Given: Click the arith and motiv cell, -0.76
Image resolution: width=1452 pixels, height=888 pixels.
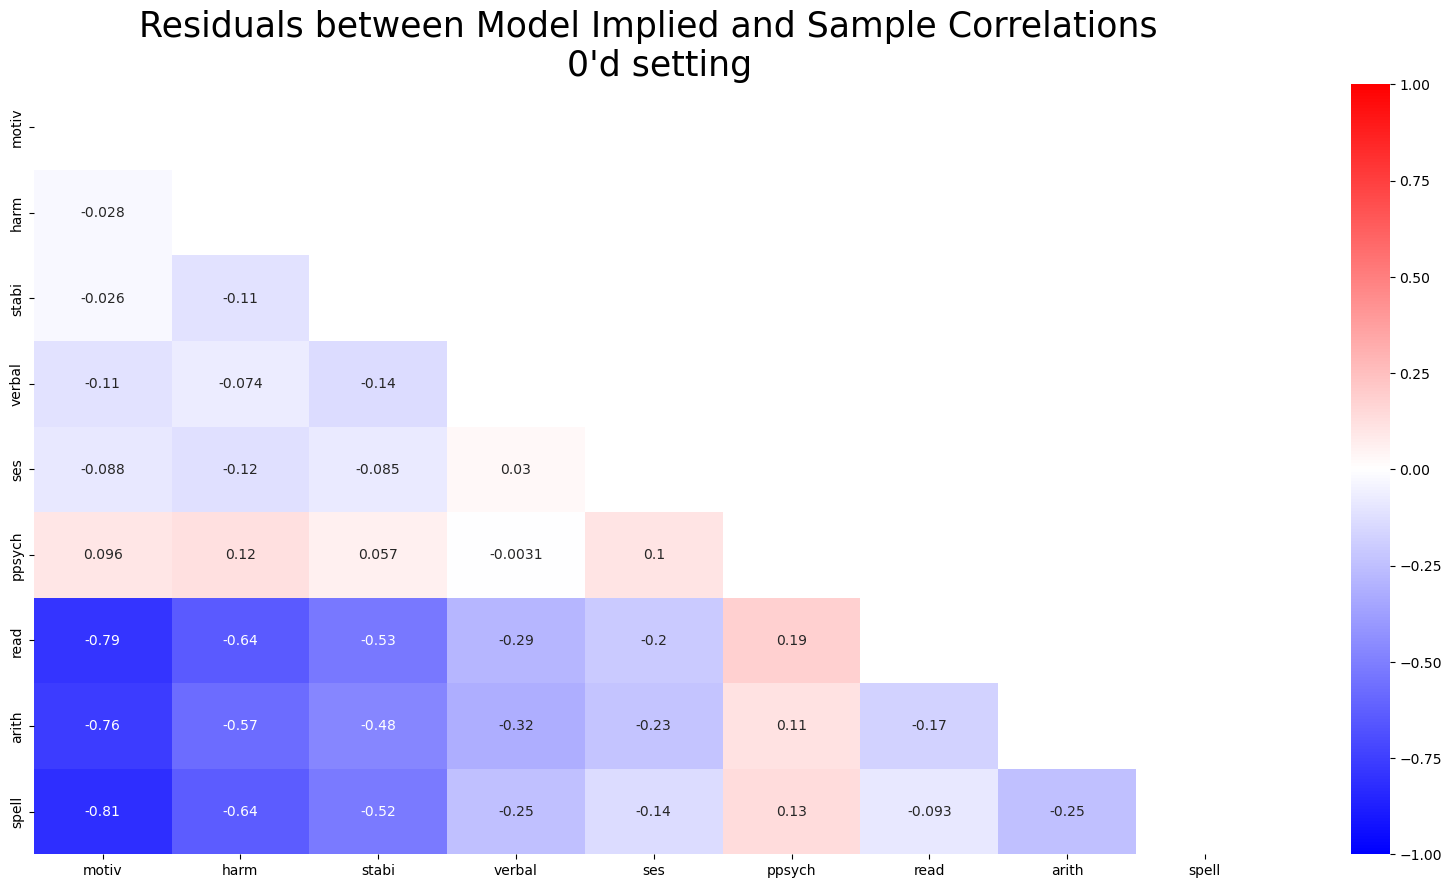Looking at the screenshot, I should (x=103, y=726).
